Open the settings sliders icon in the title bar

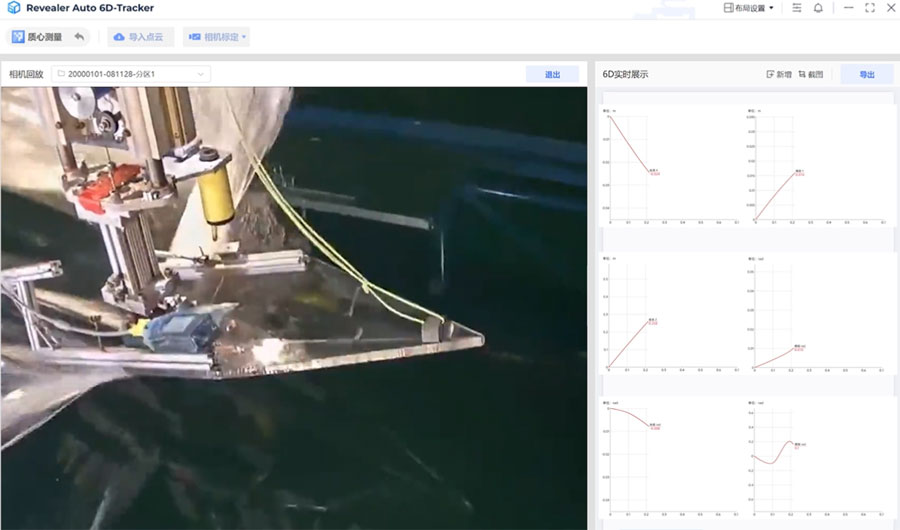coord(797,8)
